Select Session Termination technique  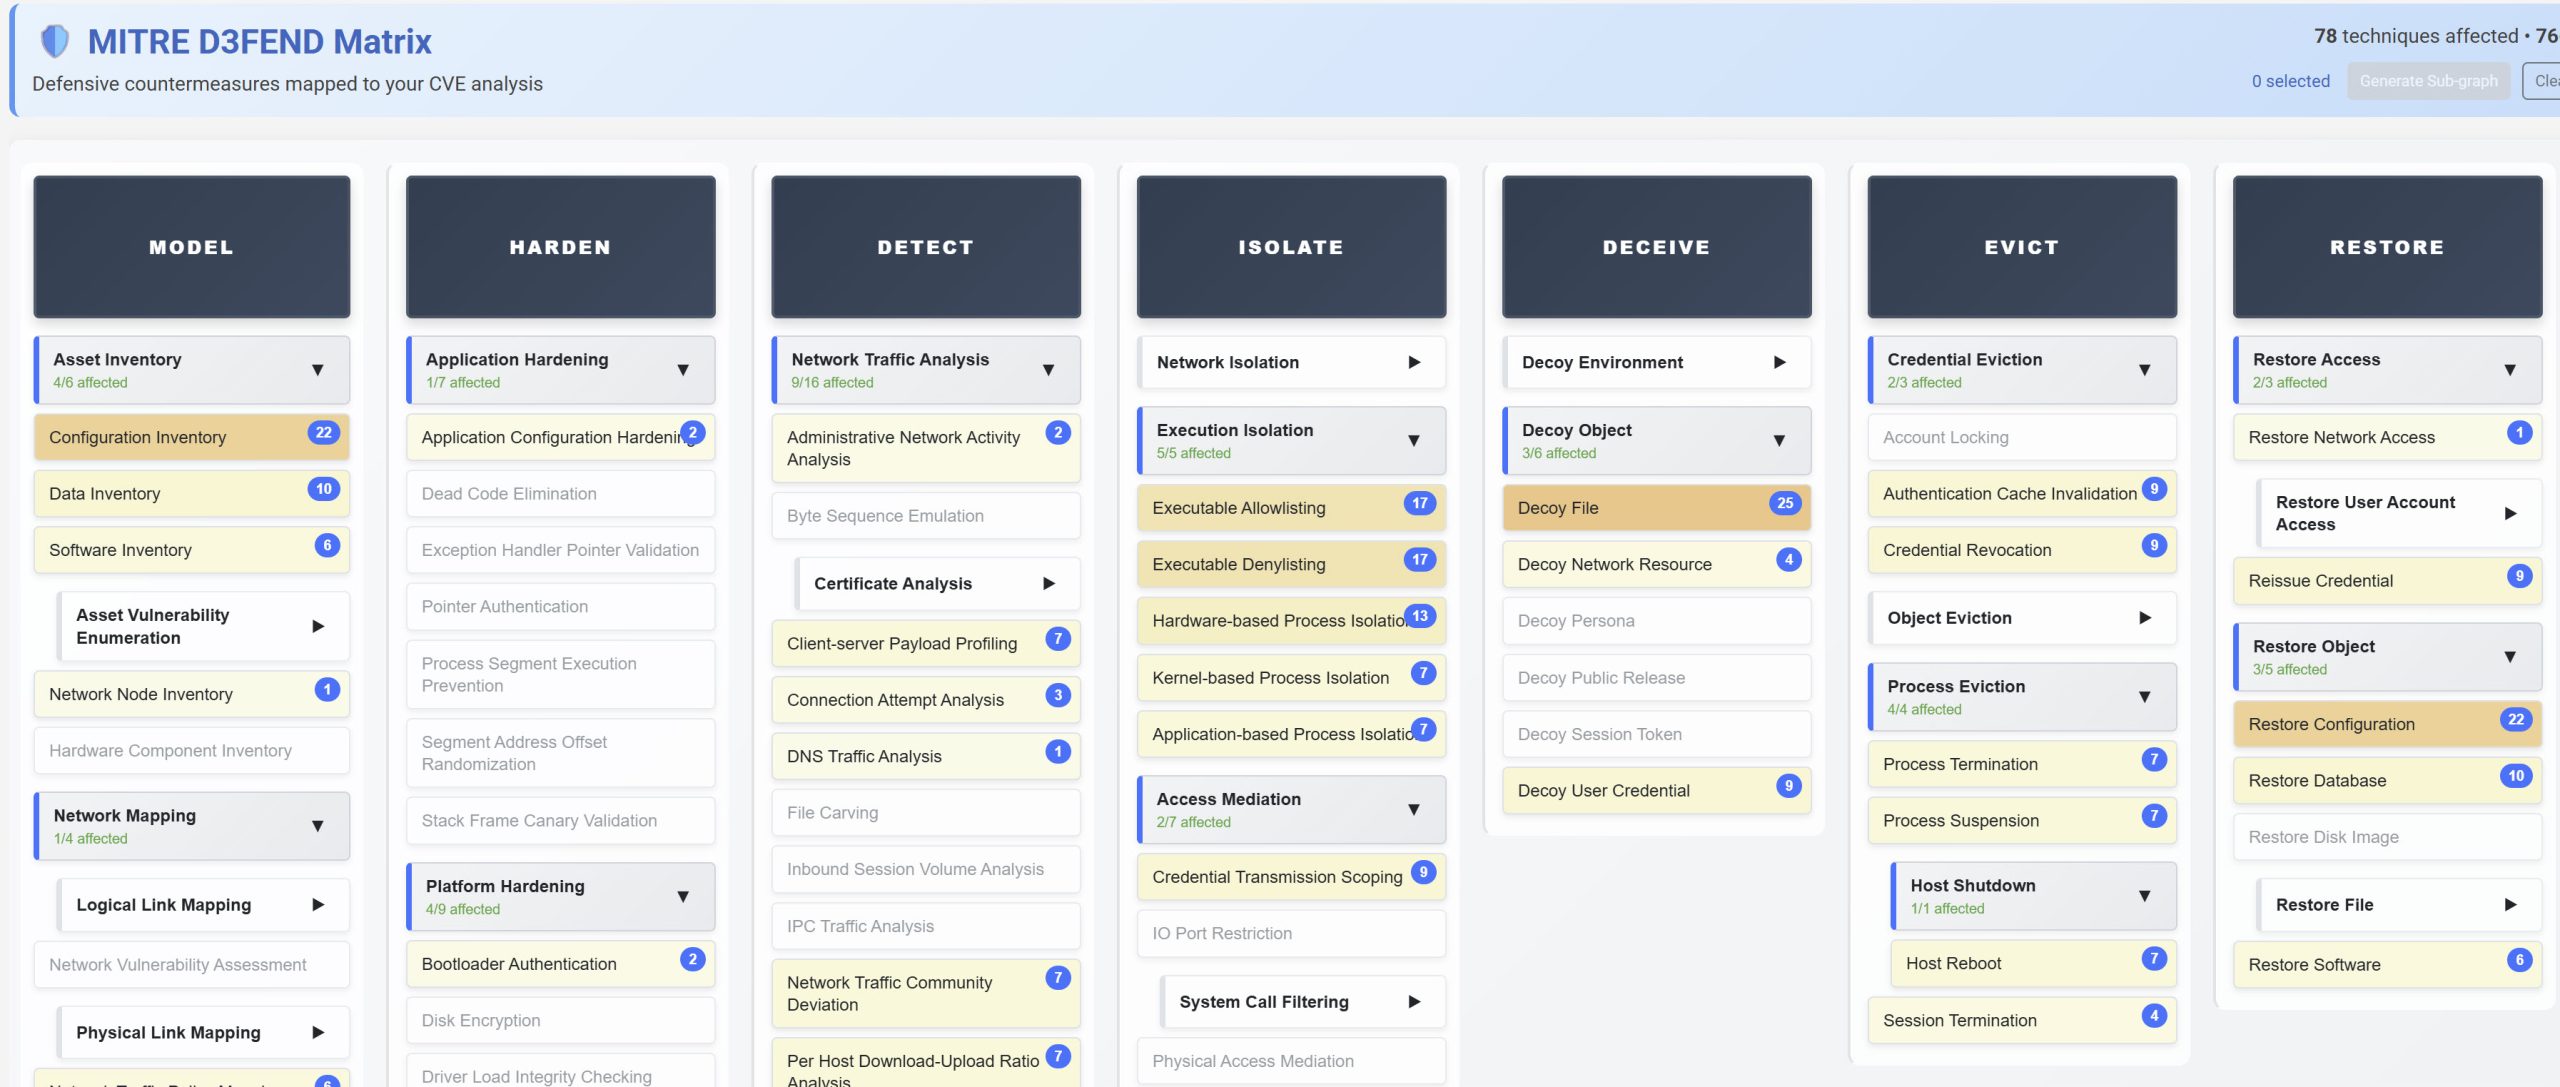pos(2022,1020)
